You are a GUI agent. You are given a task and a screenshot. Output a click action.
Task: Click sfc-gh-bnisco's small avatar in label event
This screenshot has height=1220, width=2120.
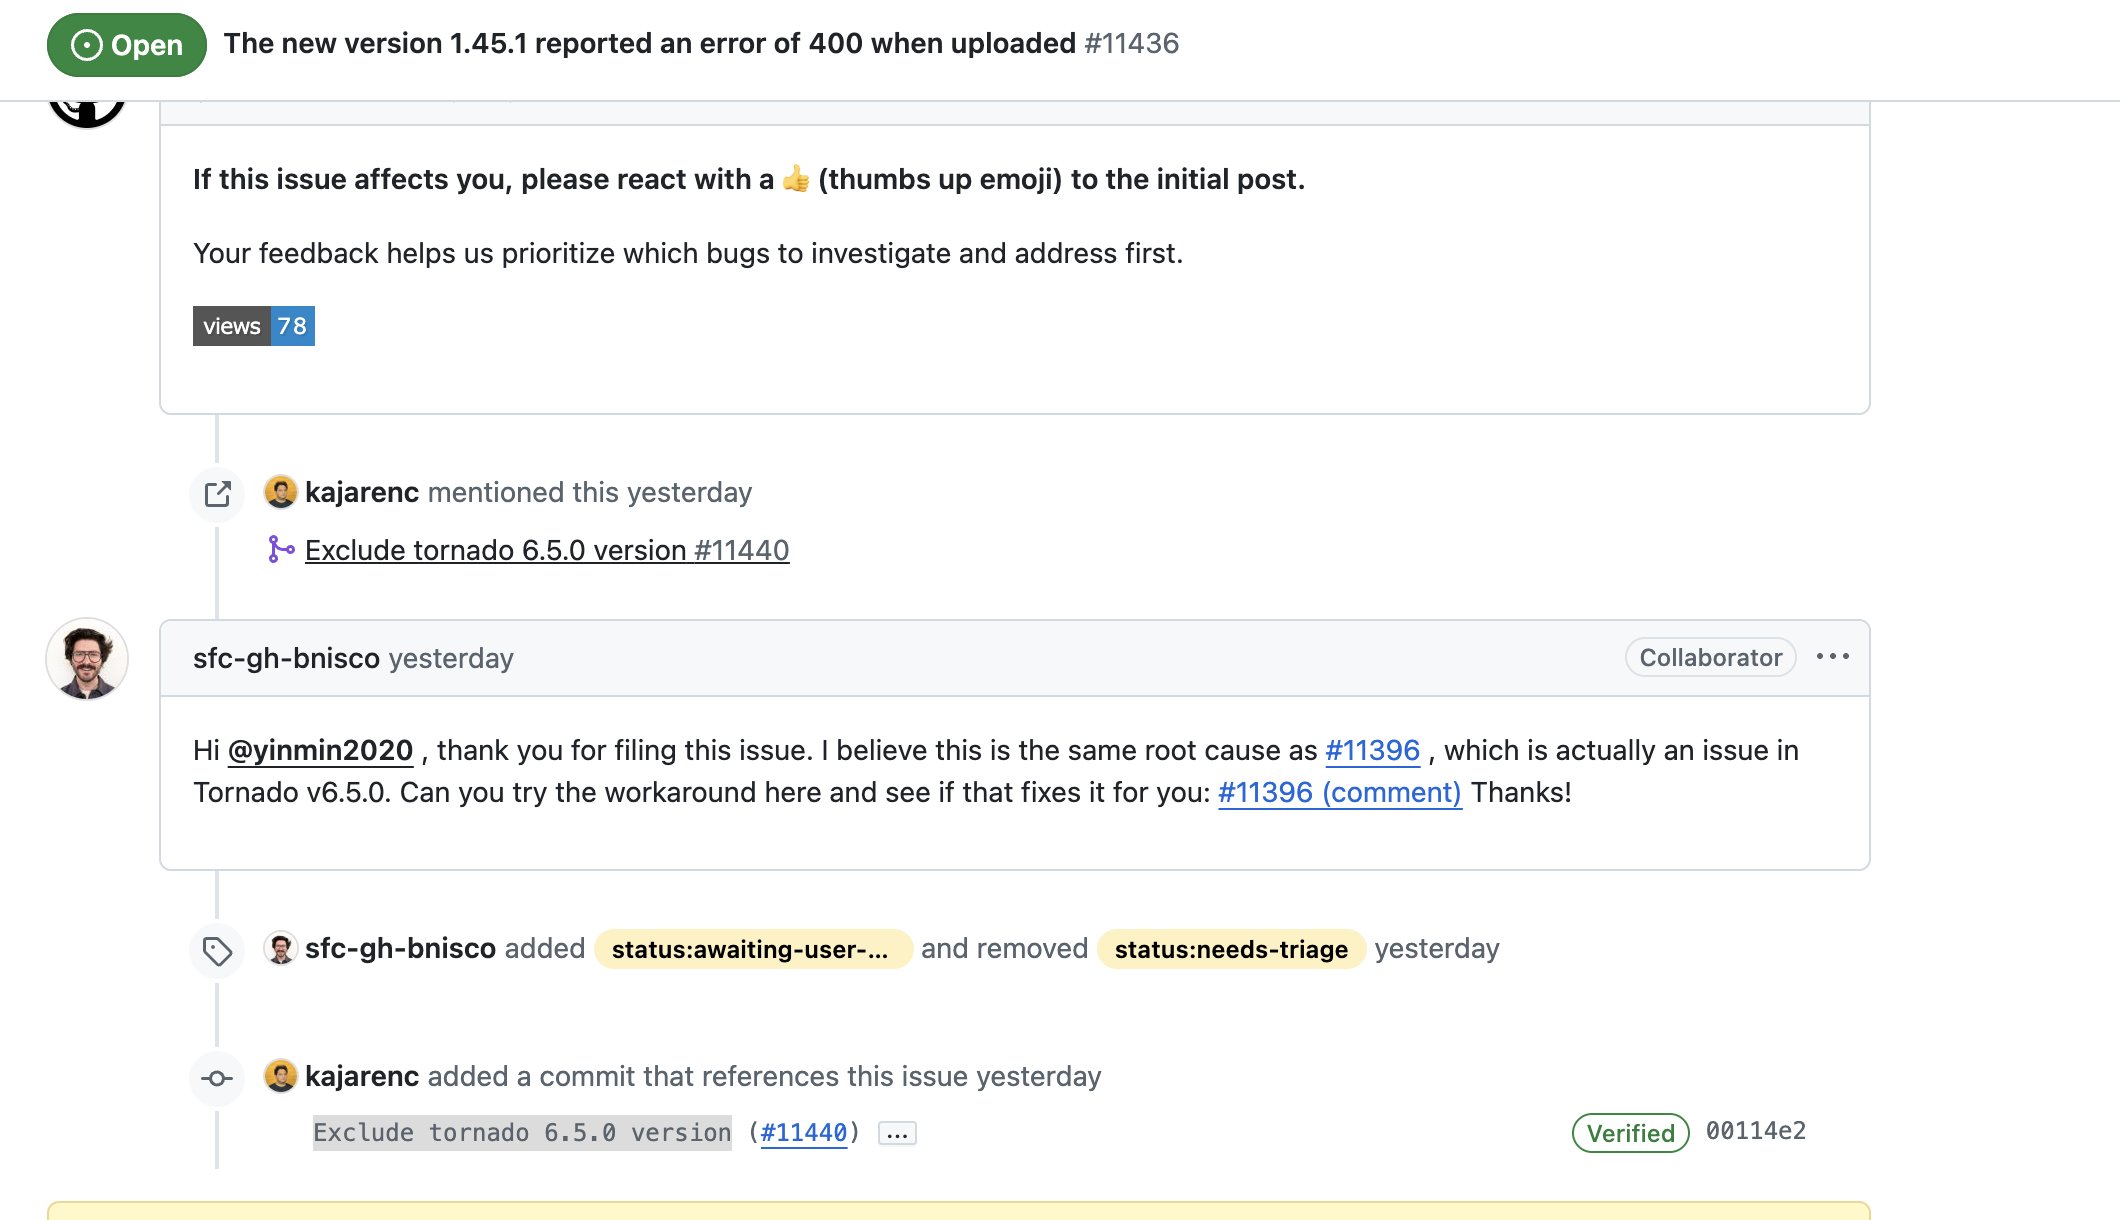tap(281, 947)
